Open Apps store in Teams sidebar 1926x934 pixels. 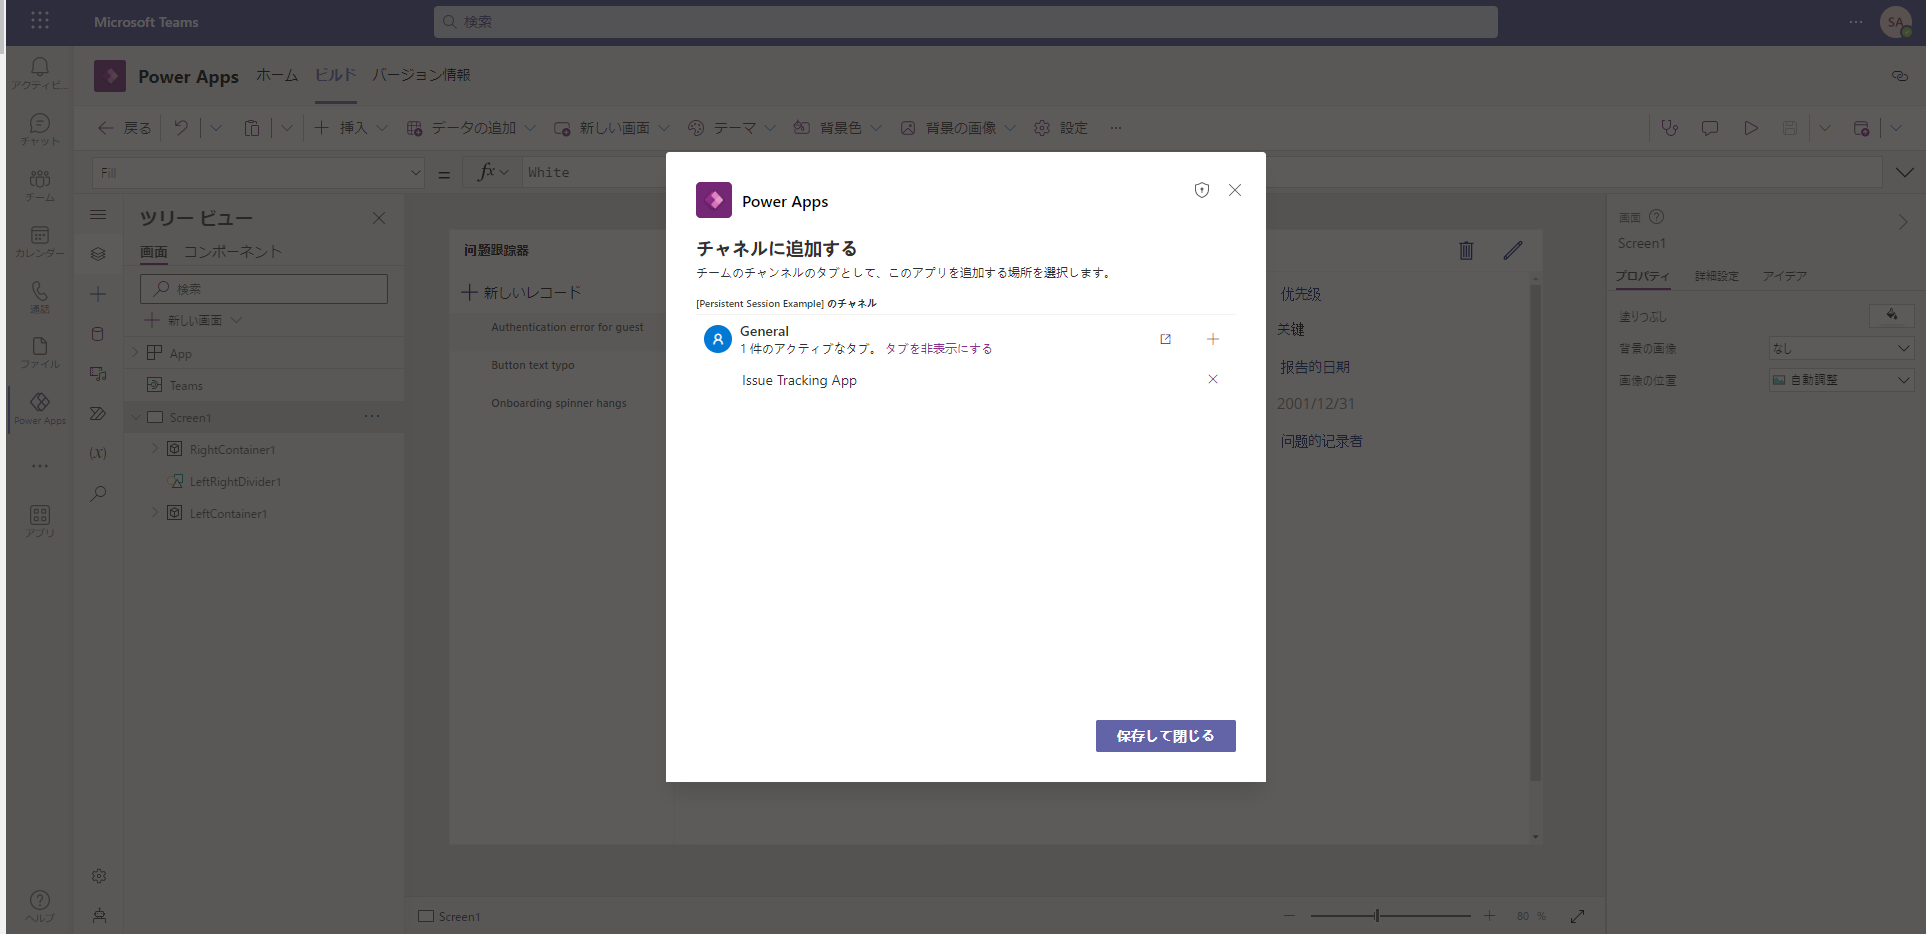point(40,520)
